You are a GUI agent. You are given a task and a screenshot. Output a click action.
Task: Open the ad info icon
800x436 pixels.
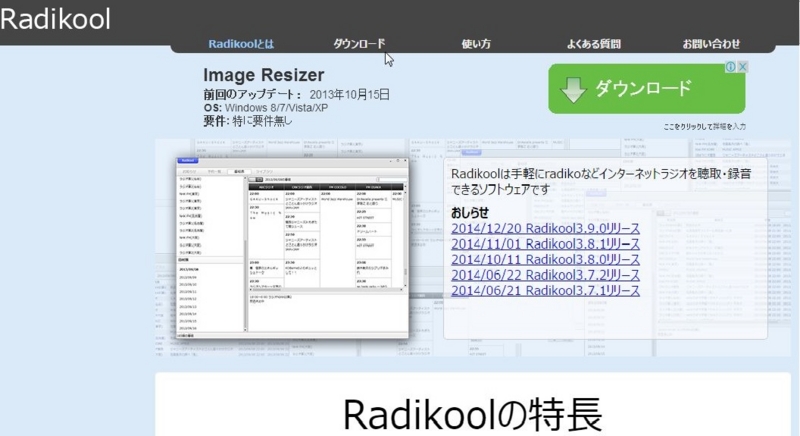731,67
